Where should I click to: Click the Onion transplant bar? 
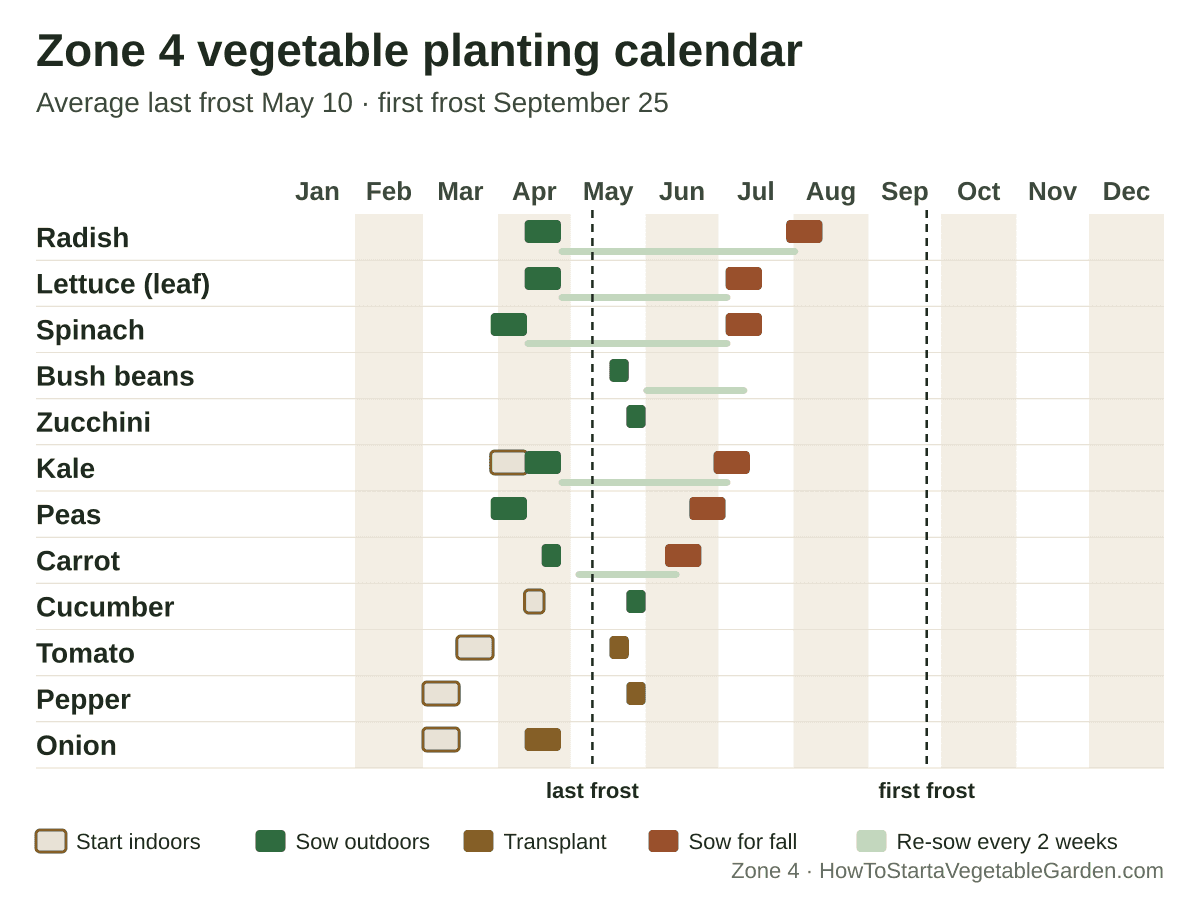[543, 740]
